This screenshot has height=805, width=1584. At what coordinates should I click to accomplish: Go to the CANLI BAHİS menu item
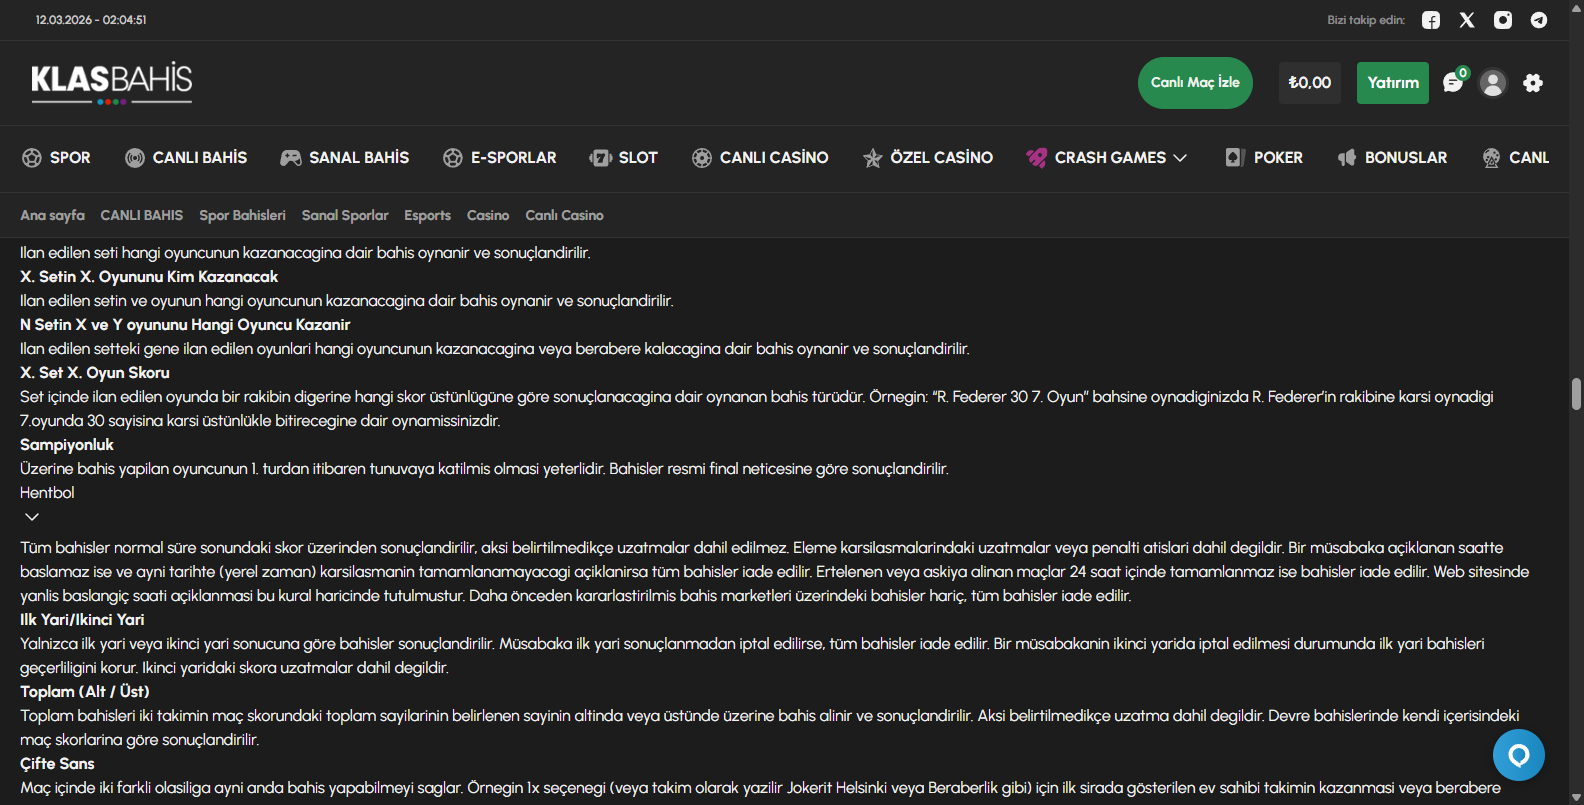click(x=186, y=158)
